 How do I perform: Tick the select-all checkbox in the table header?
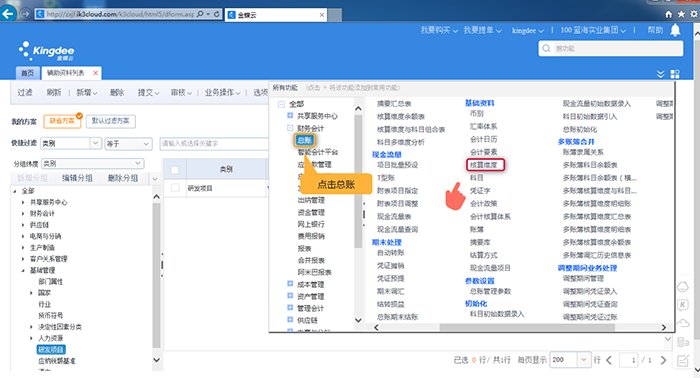[175, 170]
